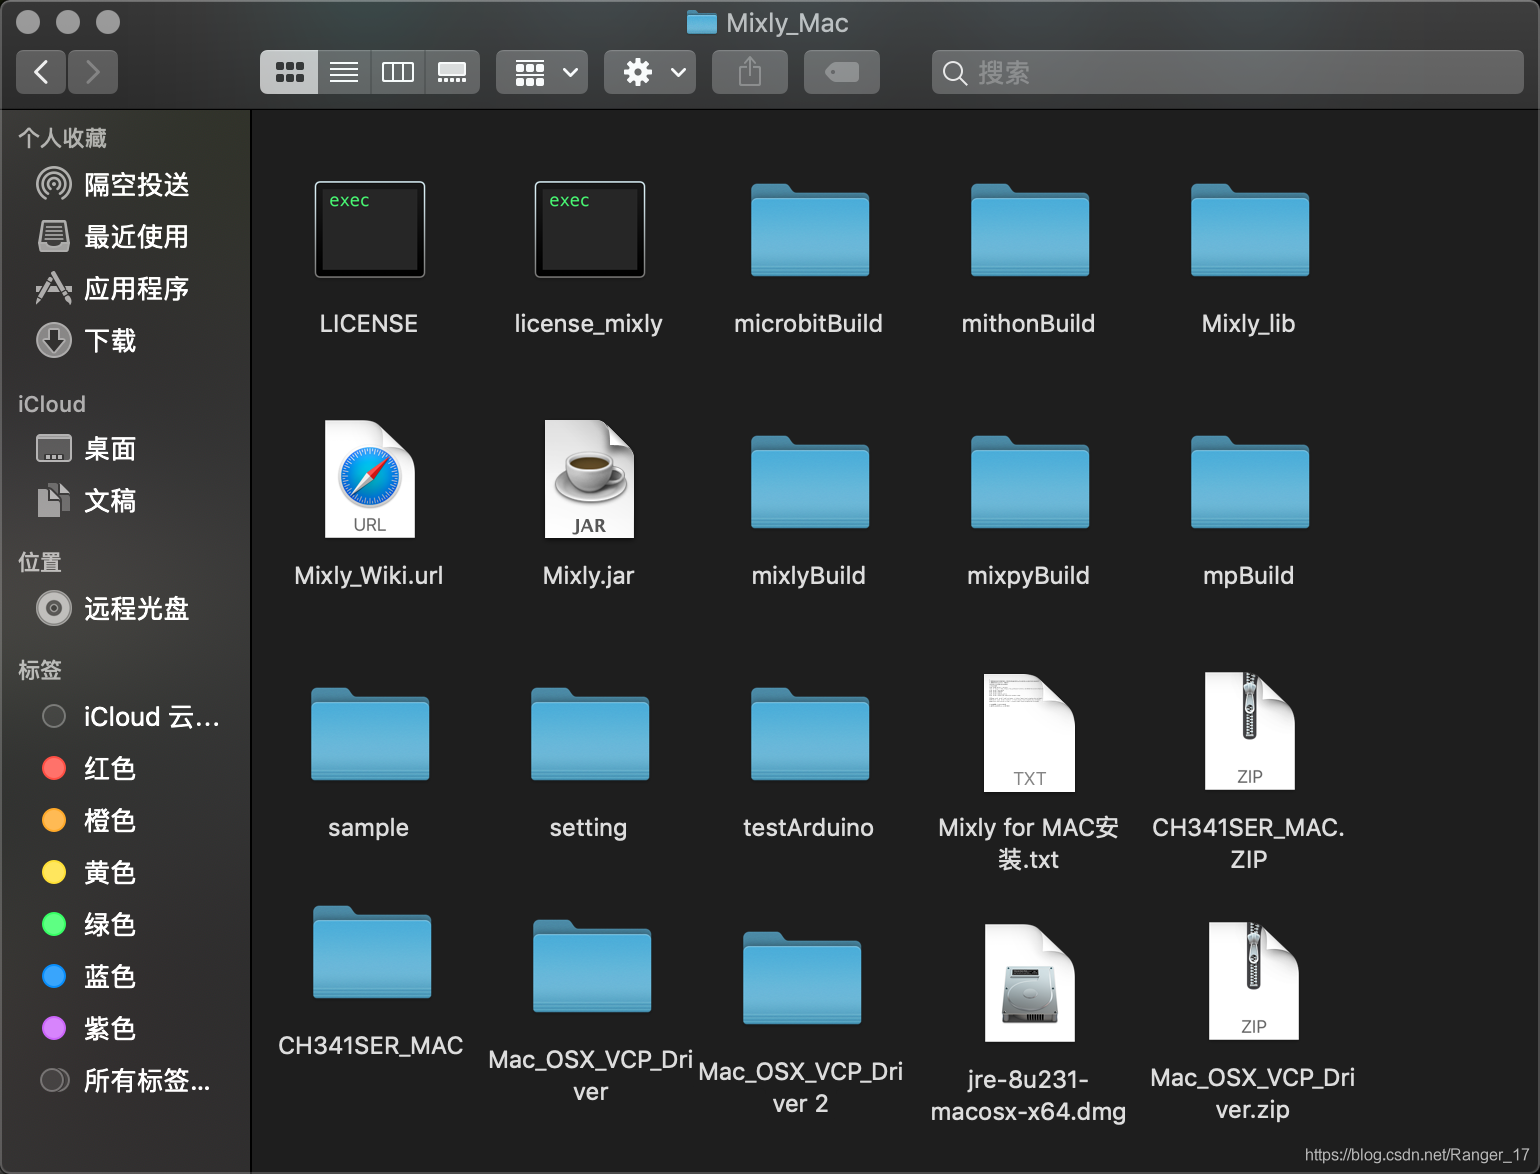This screenshot has width=1540, height=1174.
Task: Select the Mac_OSX_VCP_Driver folder icon
Action: click(592, 966)
